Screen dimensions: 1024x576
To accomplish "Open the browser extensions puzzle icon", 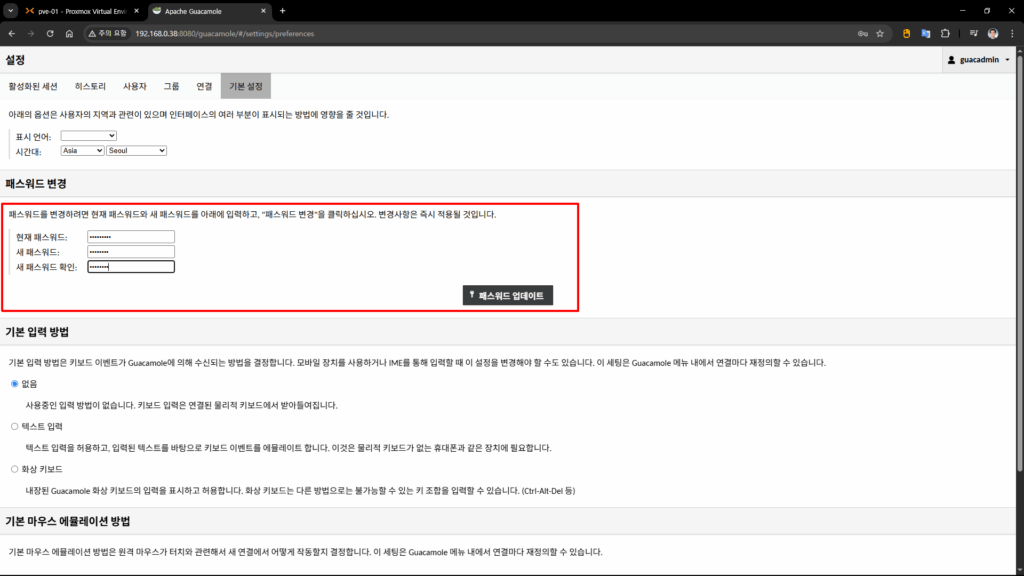I will pos(943,33).
